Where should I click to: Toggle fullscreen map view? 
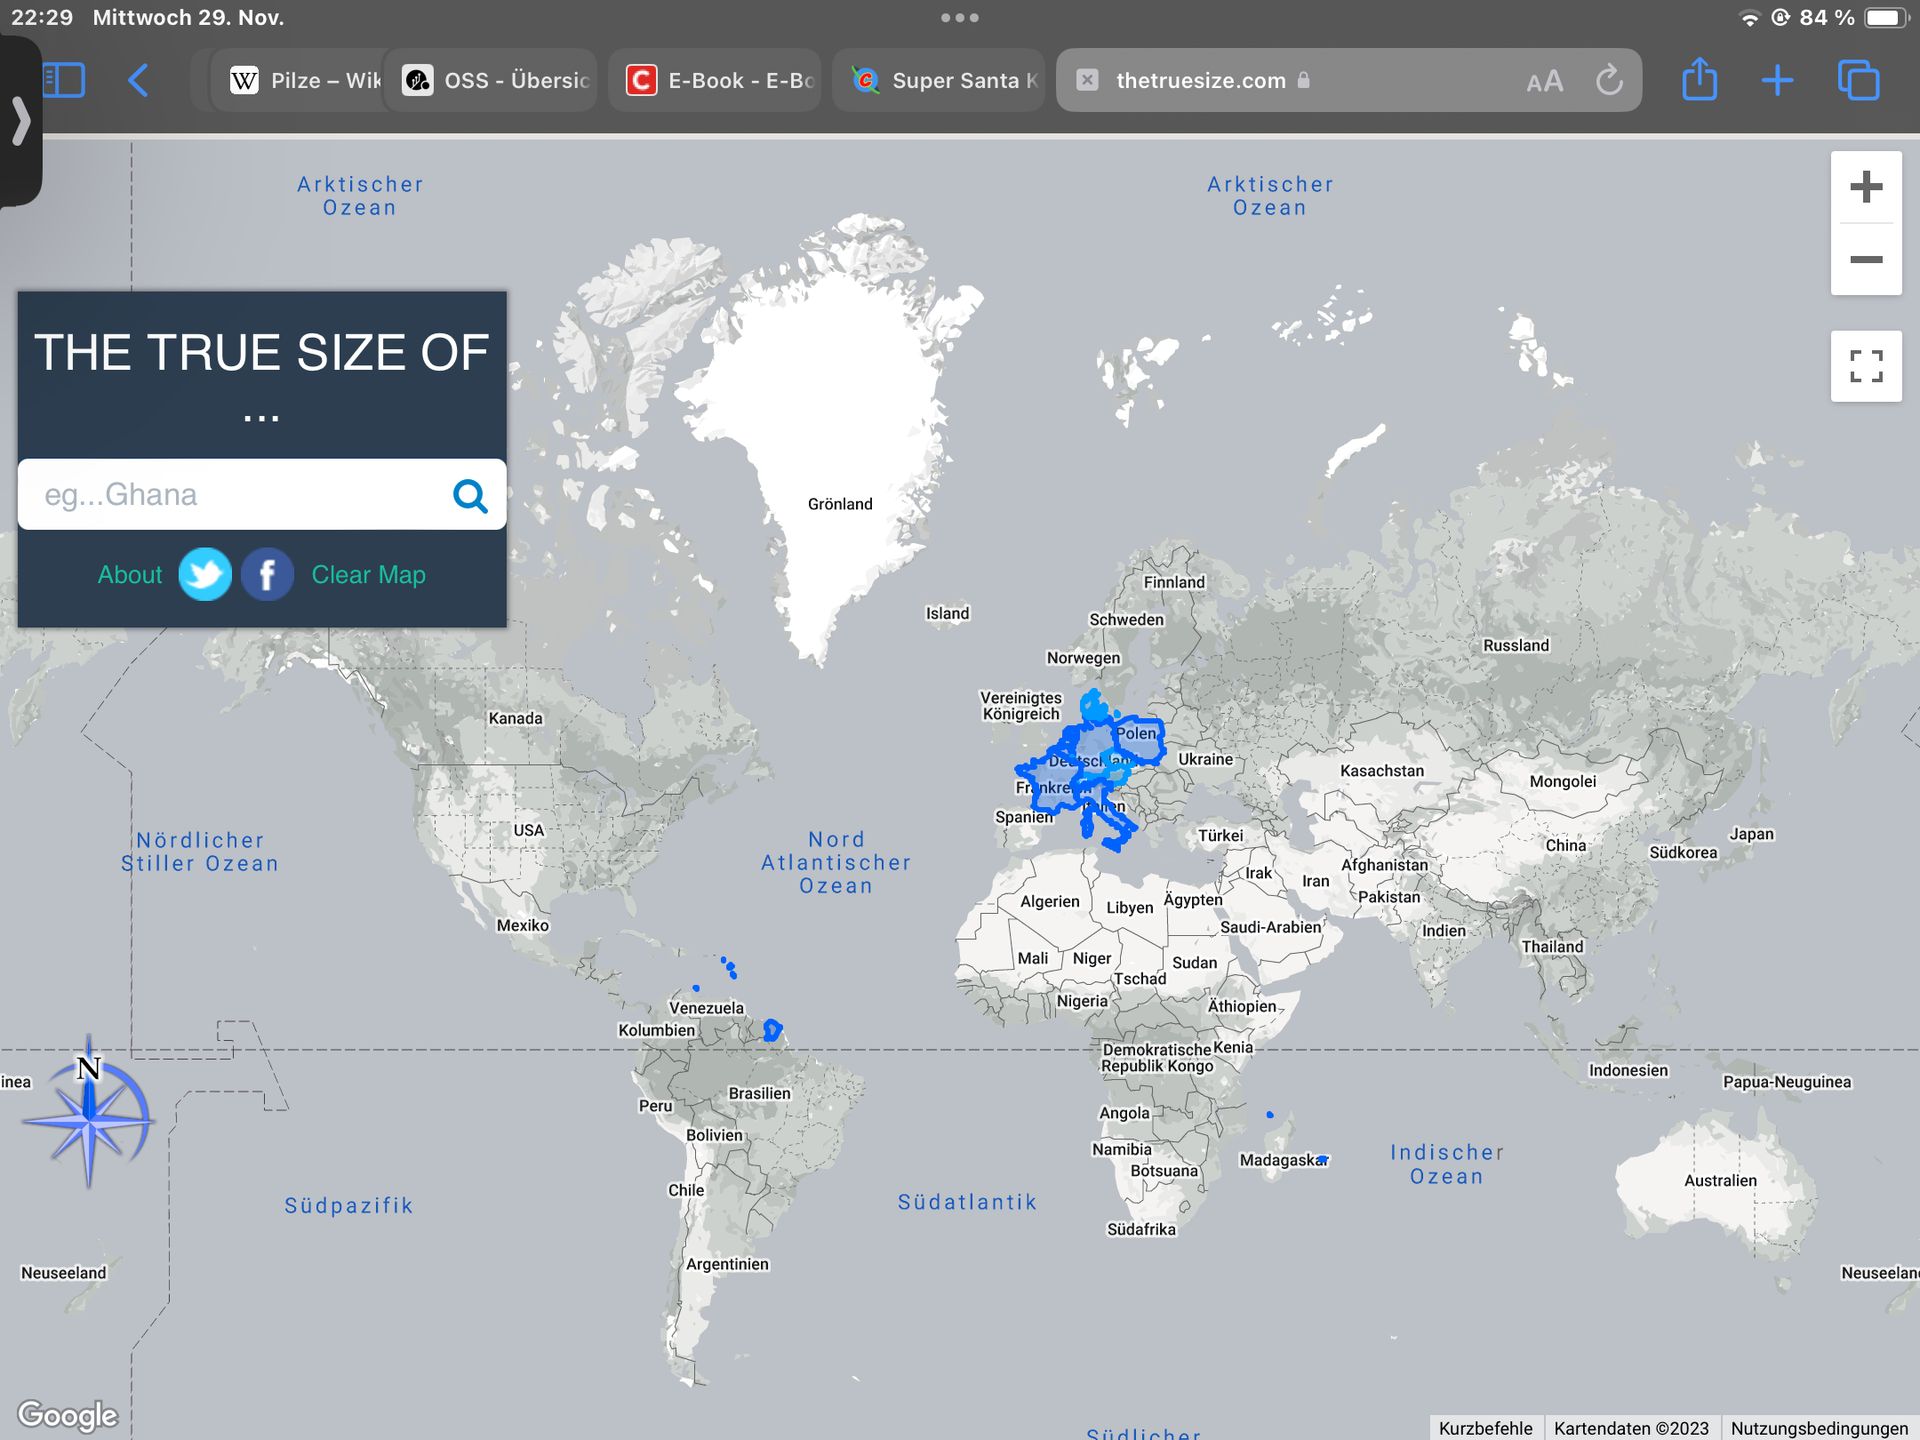pyautogui.click(x=1865, y=366)
